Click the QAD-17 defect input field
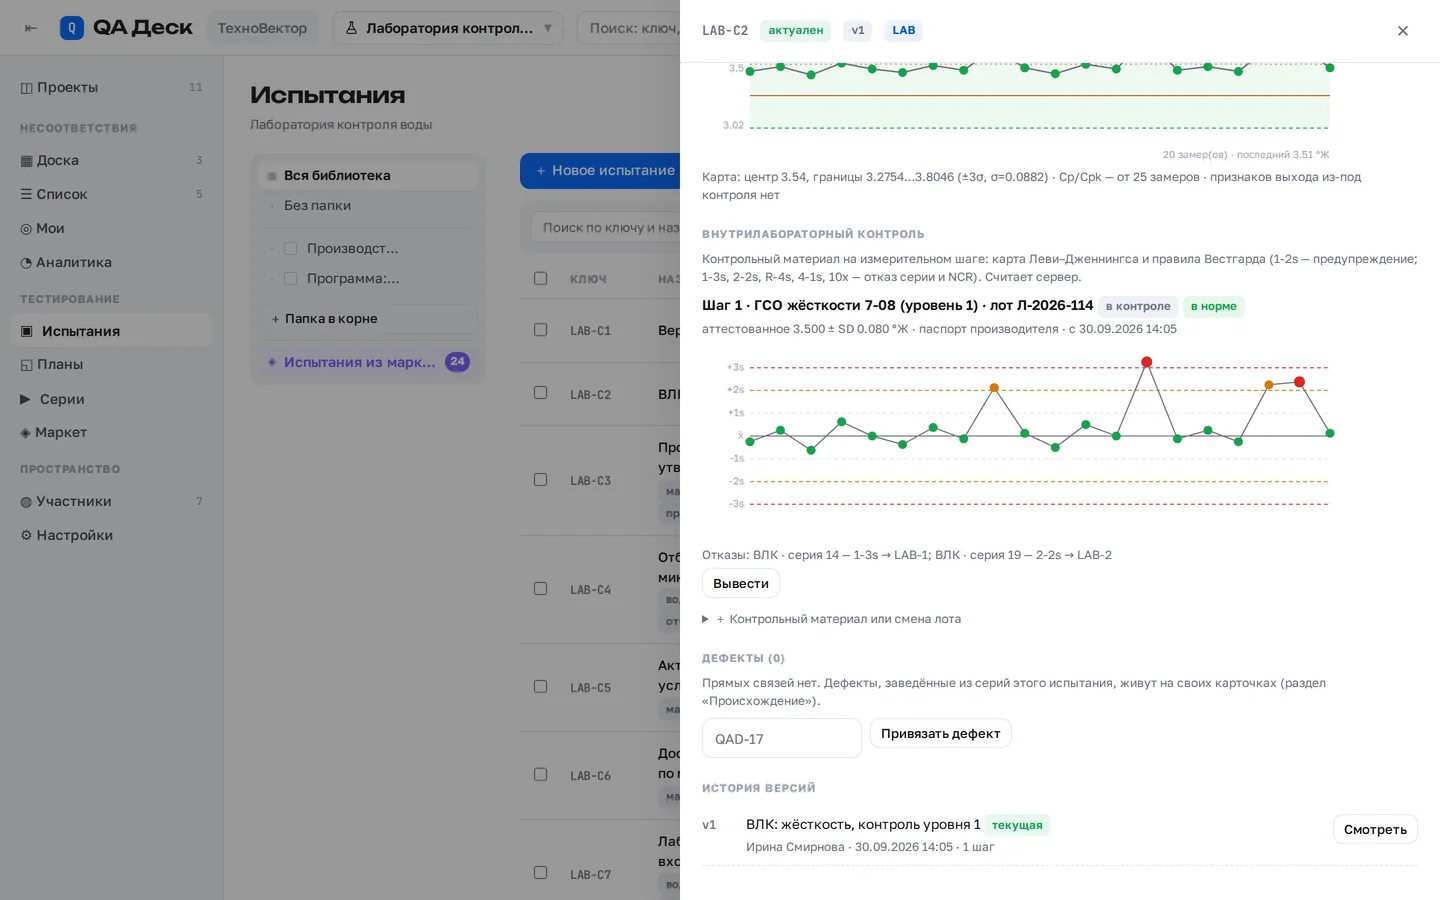The width and height of the screenshot is (1440, 900). (x=782, y=738)
